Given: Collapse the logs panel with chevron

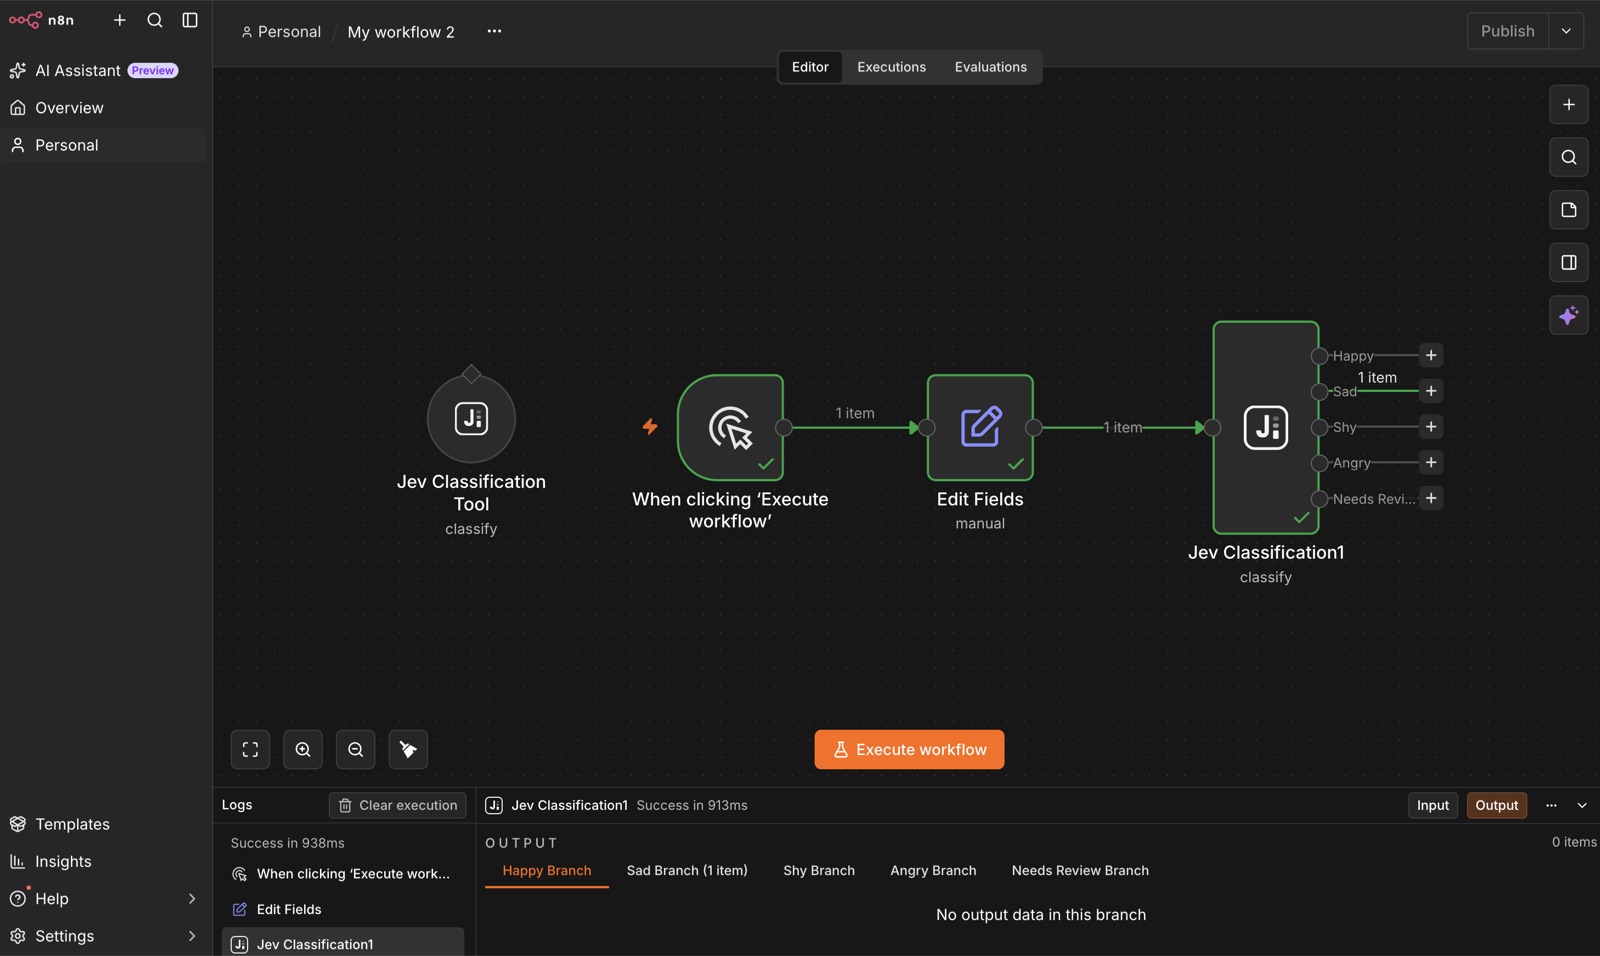Looking at the screenshot, I should point(1582,805).
